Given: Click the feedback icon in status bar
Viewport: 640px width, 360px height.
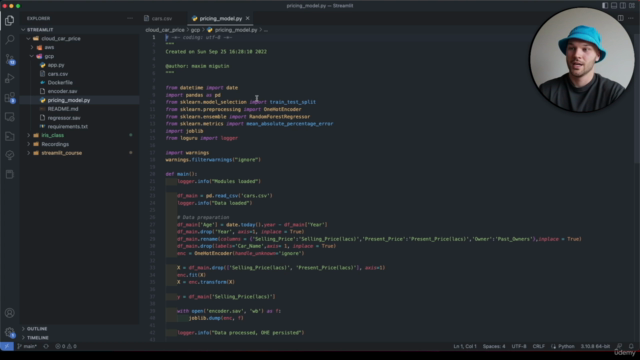Looking at the screenshot, I should [x=619, y=346].
